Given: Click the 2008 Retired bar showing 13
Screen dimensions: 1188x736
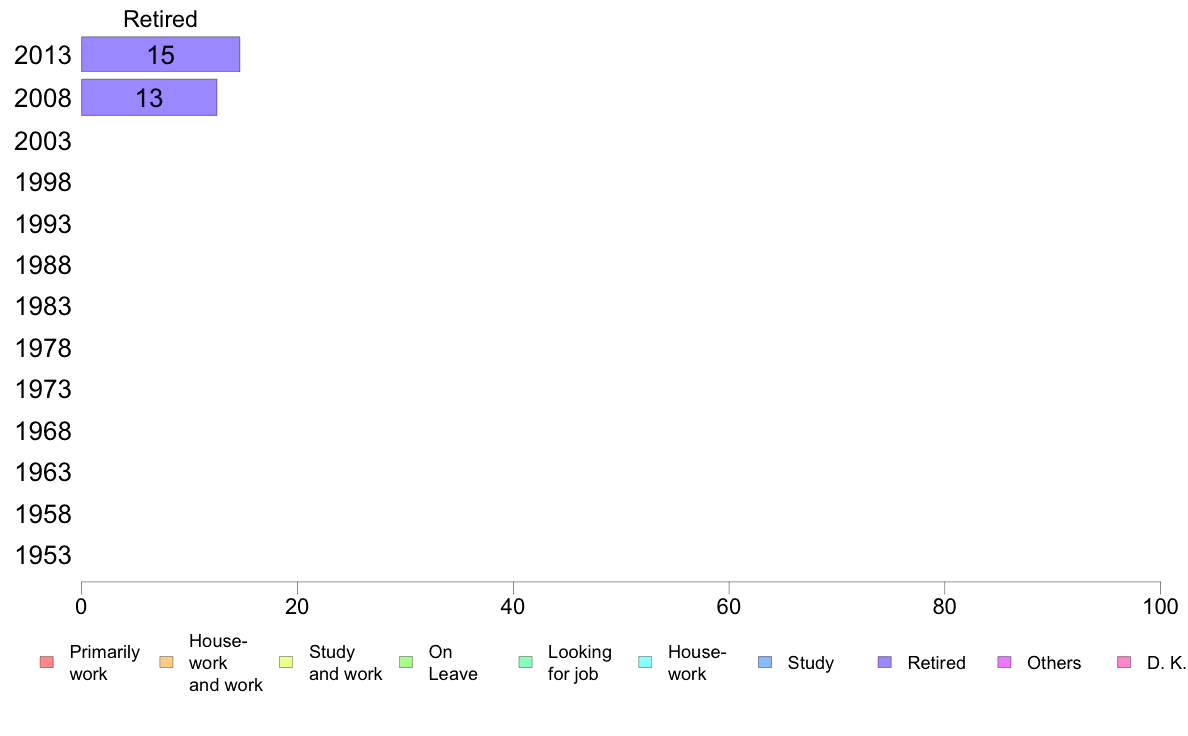Looking at the screenshot, I should (x=149, y=98).
